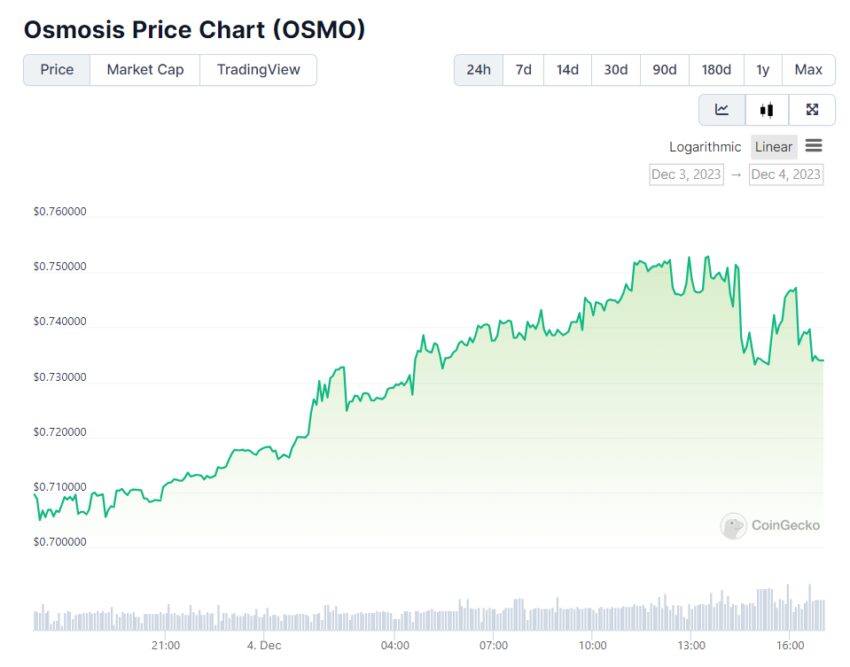This screenshot has width=850, height=667.
Task: Open the chart hamburger menu
Action: pos(814,146)
